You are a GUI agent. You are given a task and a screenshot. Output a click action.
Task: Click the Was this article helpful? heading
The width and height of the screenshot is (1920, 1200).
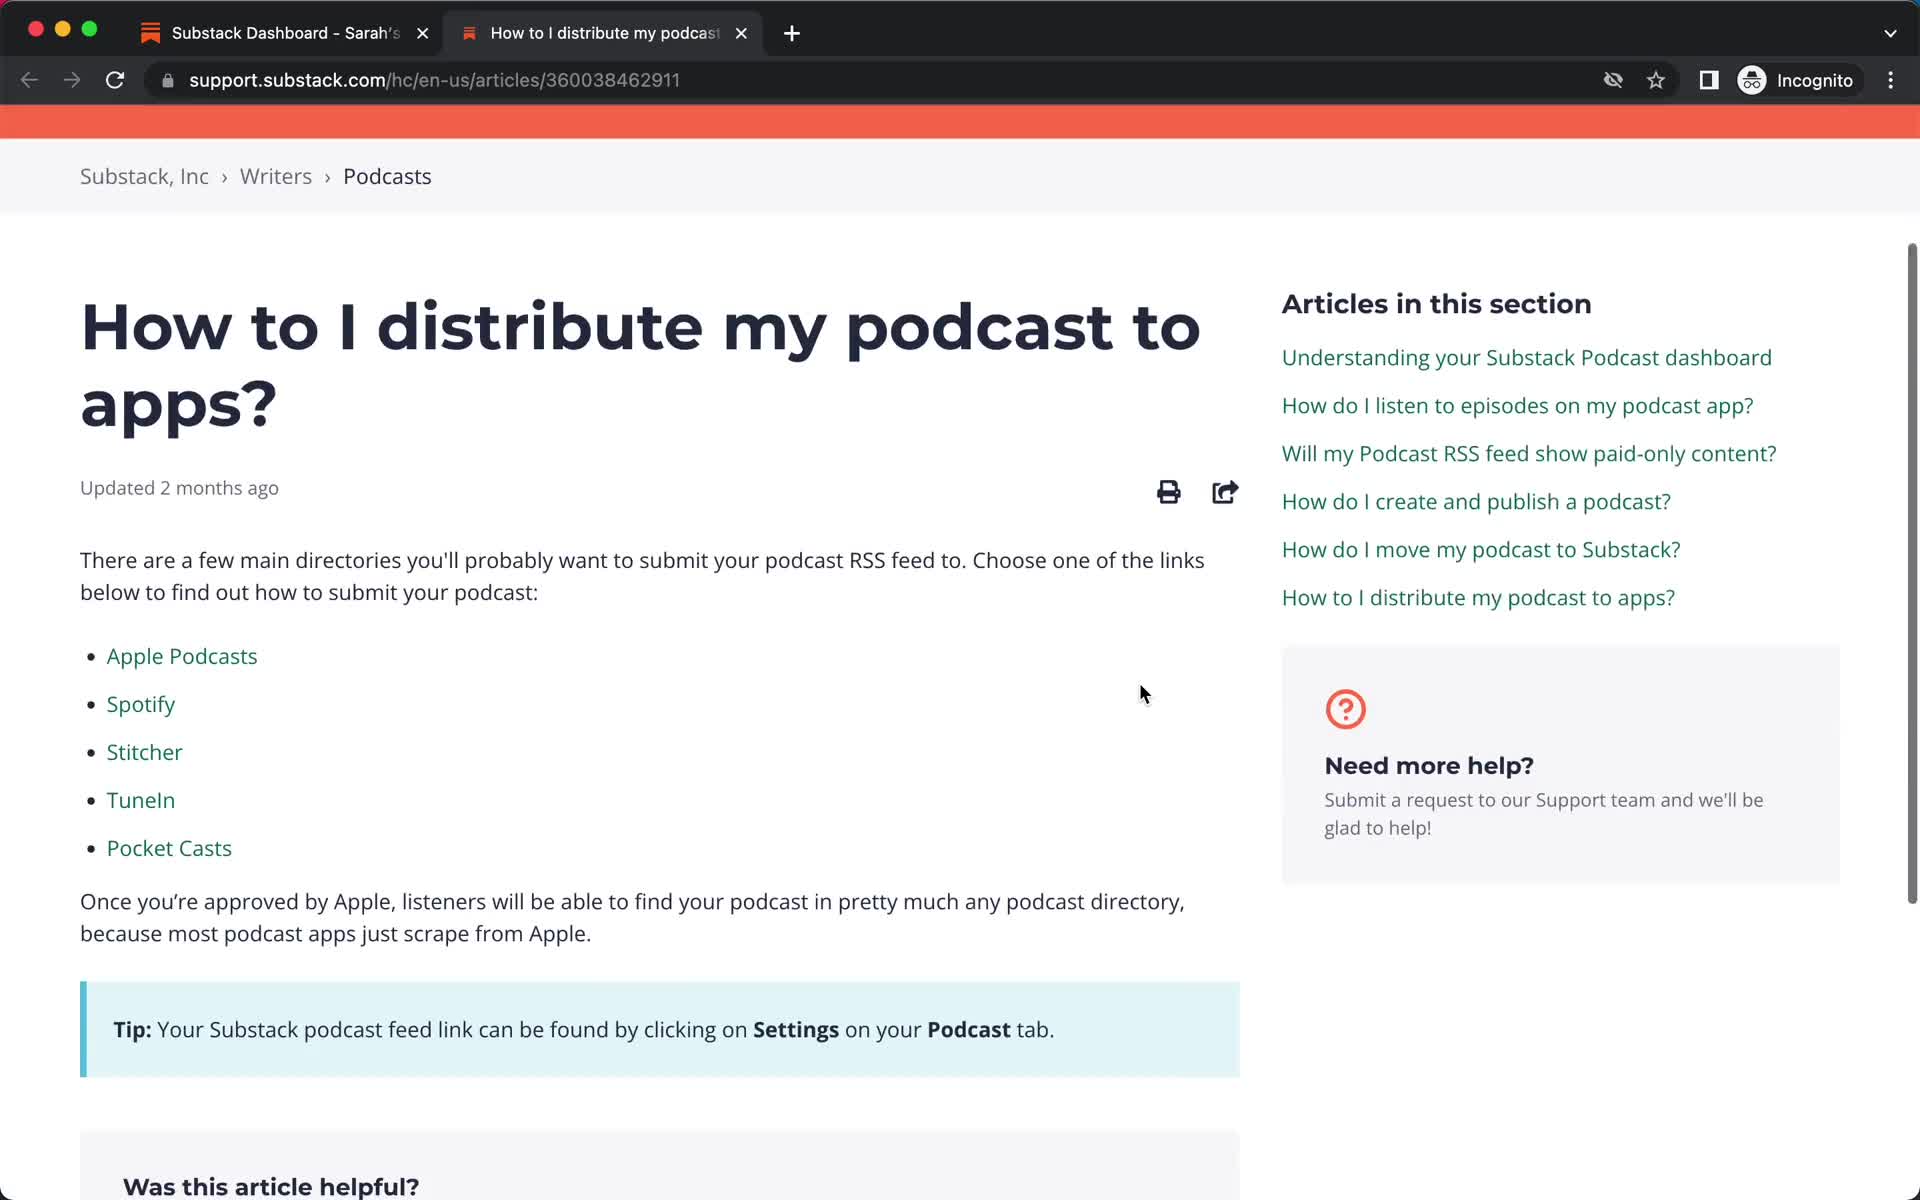(271, 1186)
